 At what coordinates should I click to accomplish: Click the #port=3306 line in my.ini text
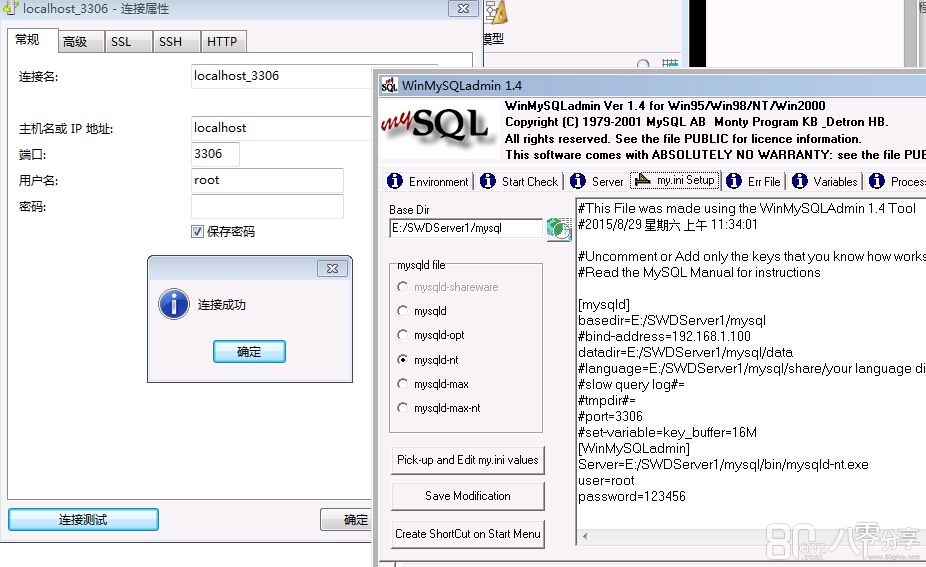tap(611, 416)
